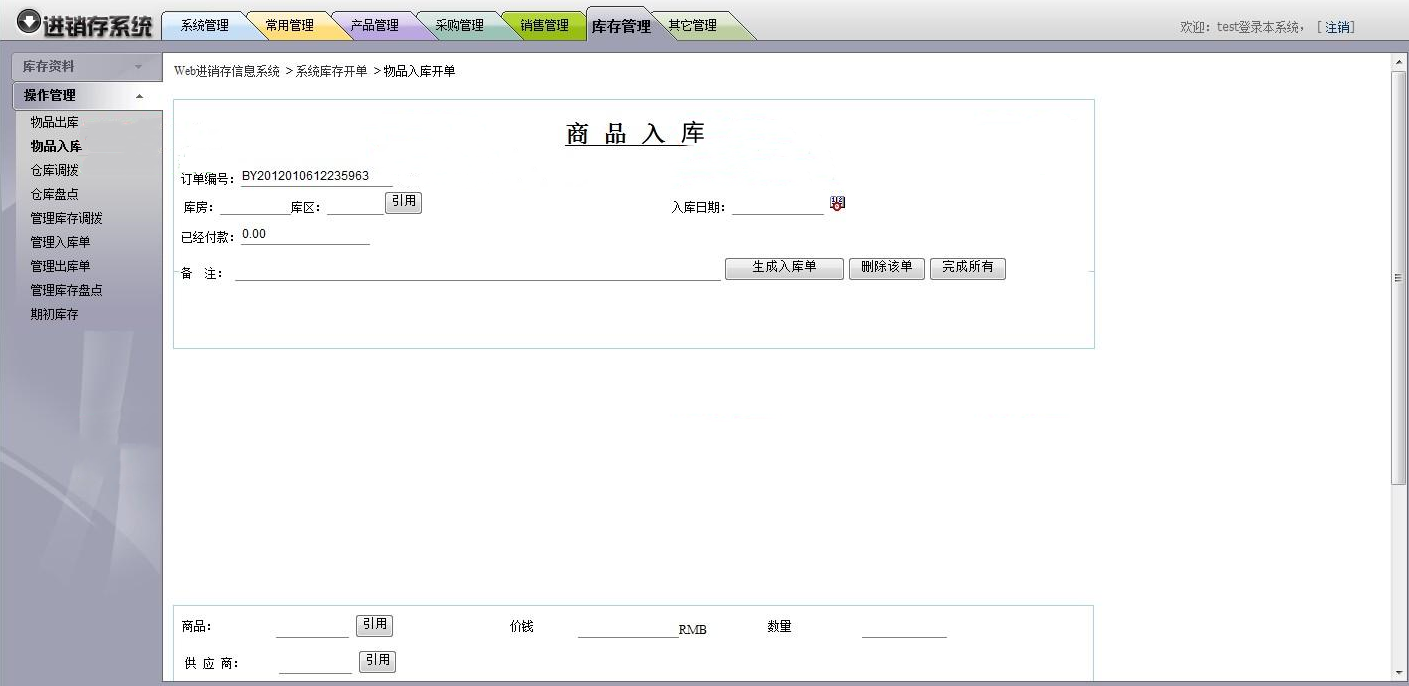Select the 产品管理 tab
Screen dimensions: 1409x686
click(x=374, y=26)
